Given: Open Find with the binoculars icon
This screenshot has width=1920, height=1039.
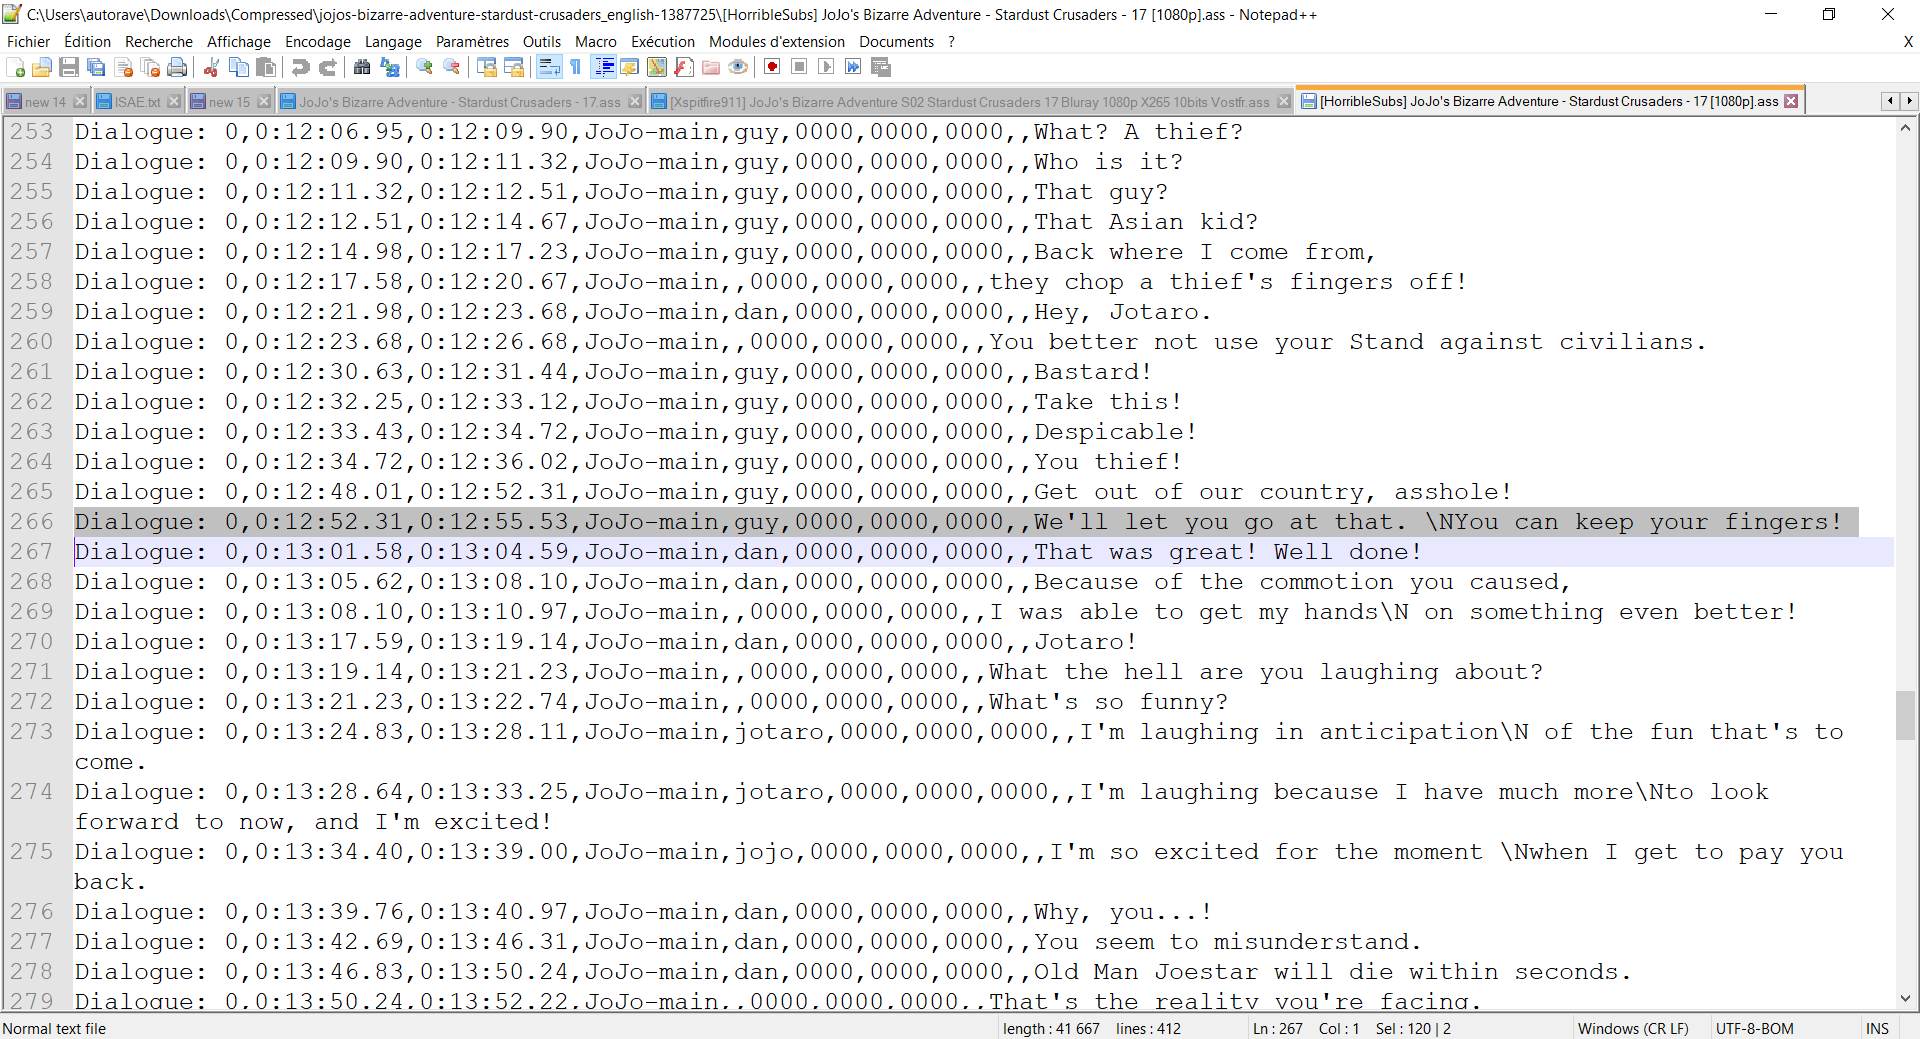Looking at the screenshot, I should click(x=362, y=67).
